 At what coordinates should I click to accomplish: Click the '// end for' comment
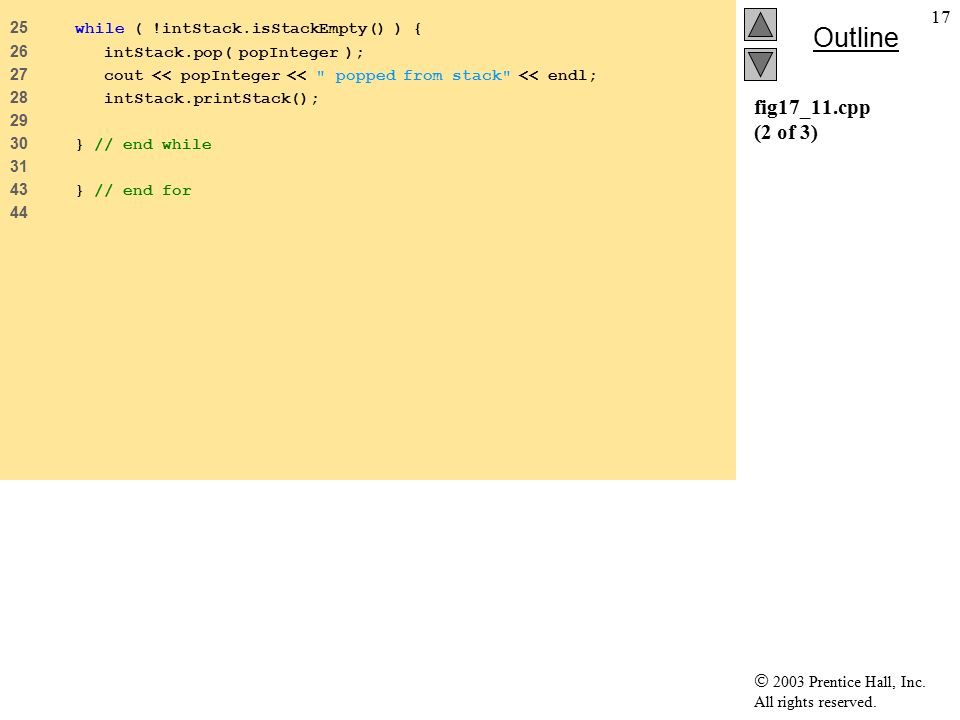(143, 190)
